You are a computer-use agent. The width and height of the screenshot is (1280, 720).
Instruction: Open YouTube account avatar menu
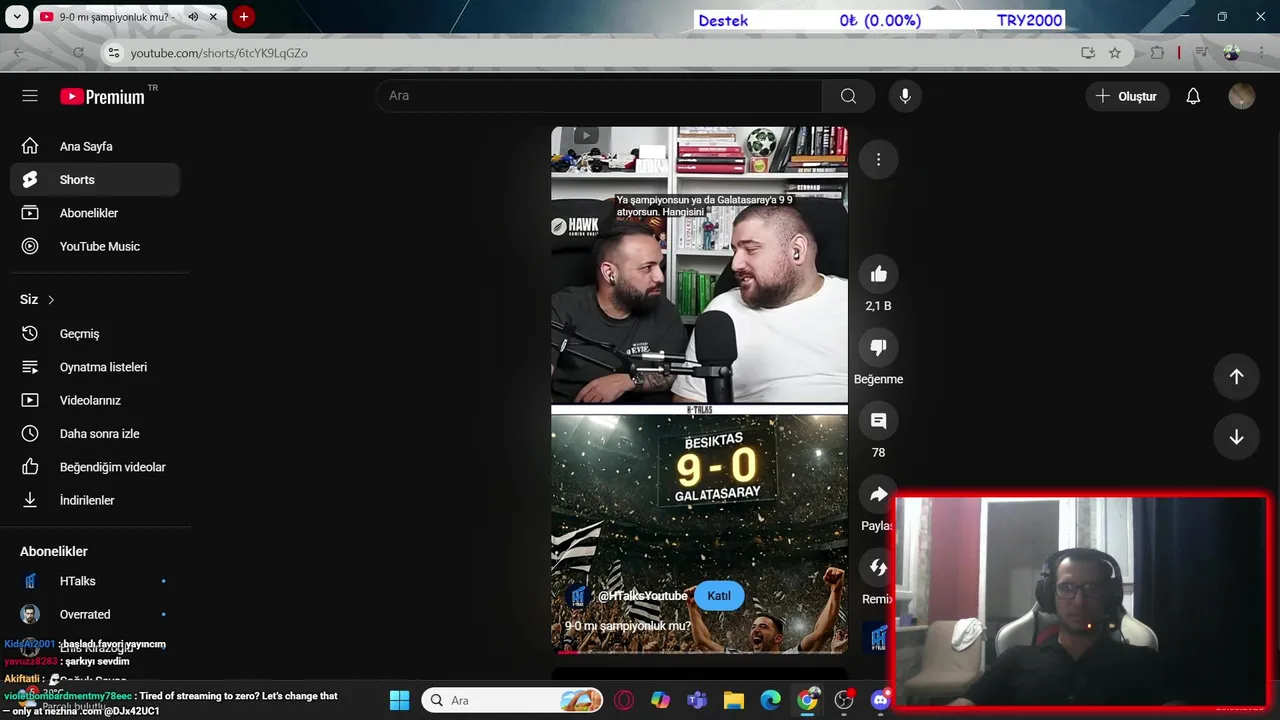(1241, 96)
